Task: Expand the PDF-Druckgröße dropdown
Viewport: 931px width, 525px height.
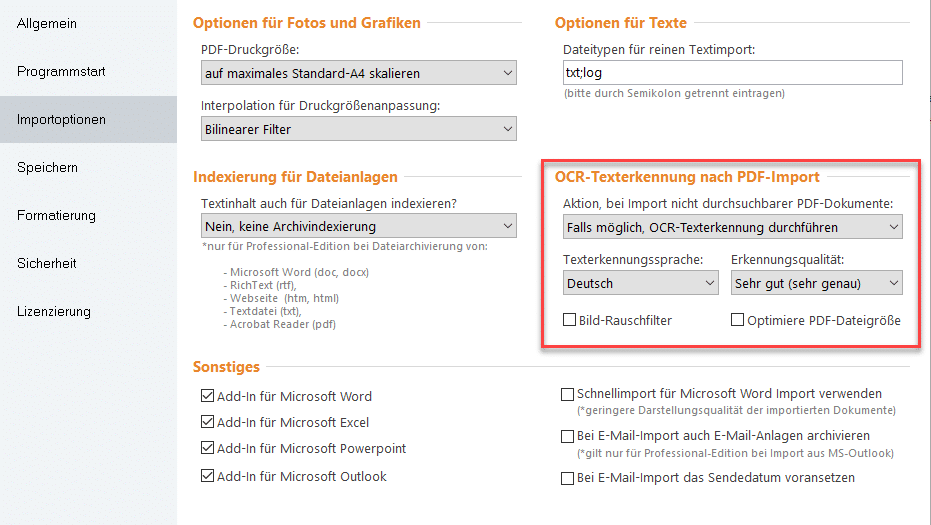Action: click(358, 73)
